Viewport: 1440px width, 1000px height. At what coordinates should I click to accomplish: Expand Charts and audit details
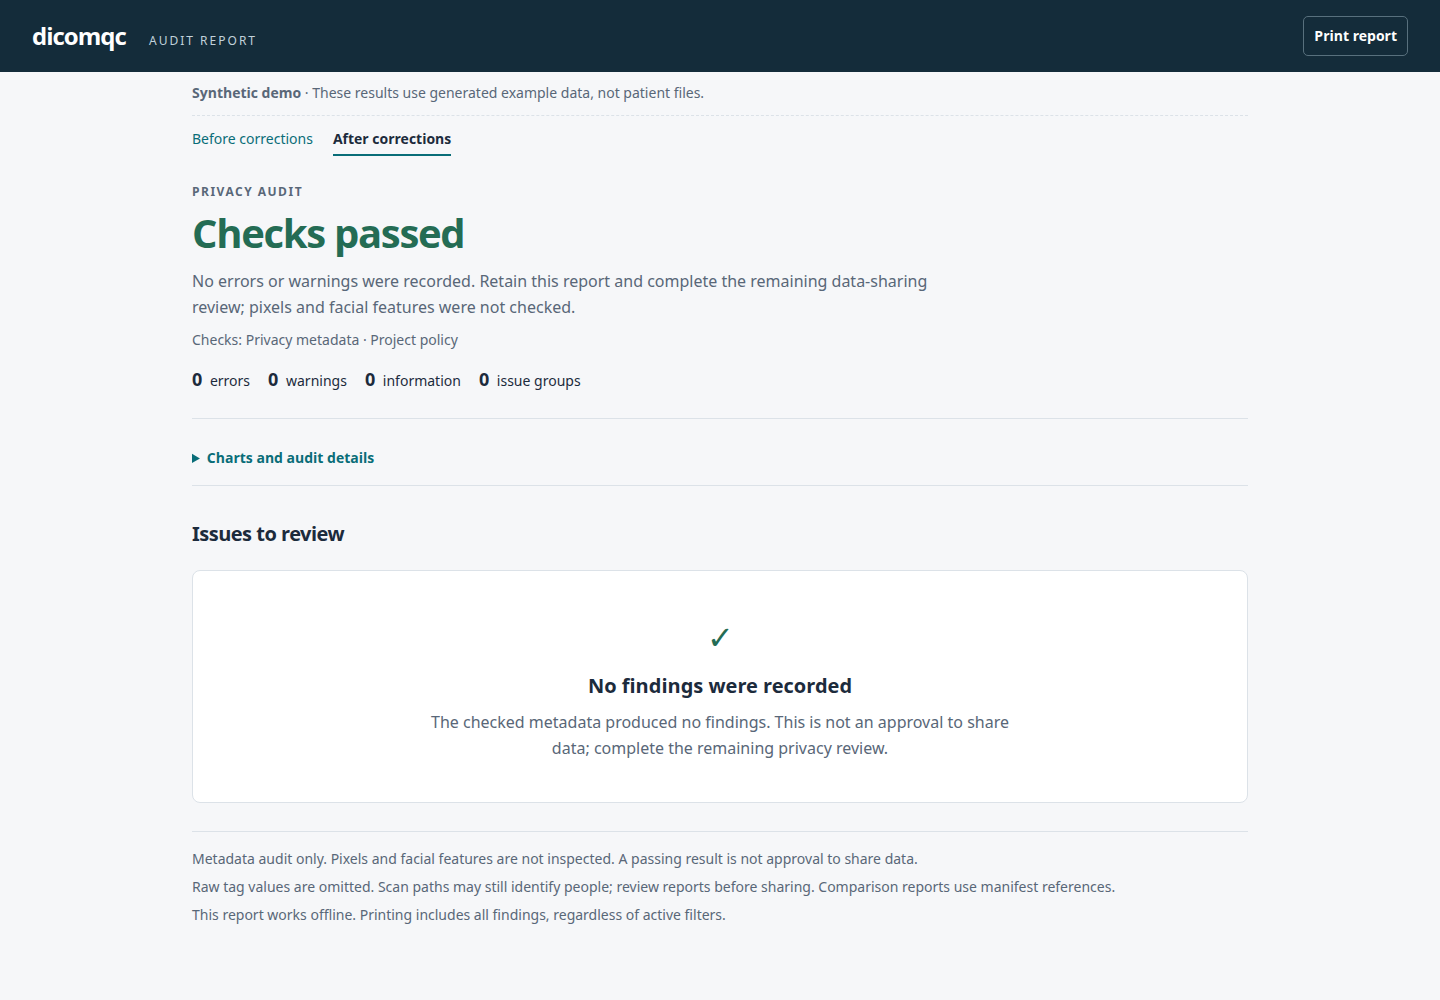click(x=283, y=458)
